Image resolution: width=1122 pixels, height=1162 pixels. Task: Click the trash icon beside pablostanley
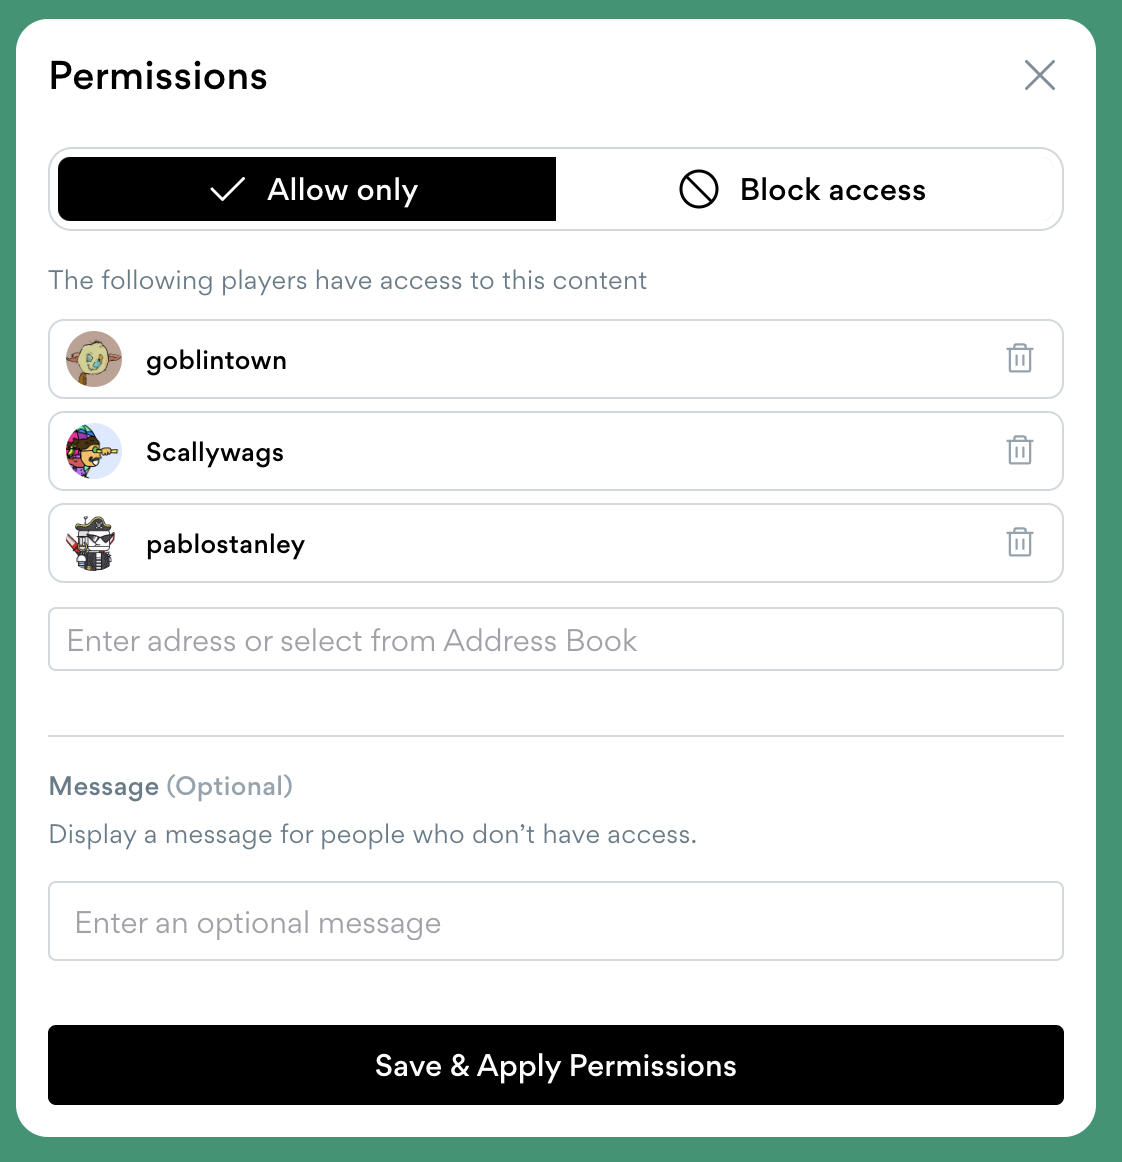1019,542
